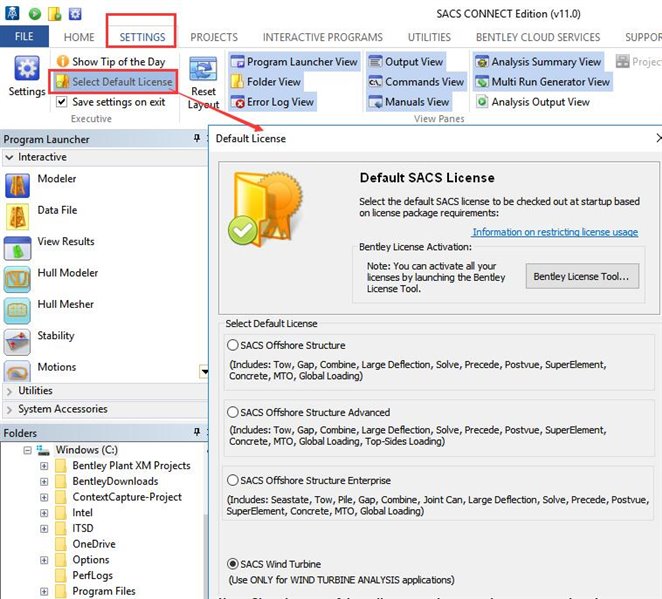
Task: Open the Settings gear icon in ribbon
Action: click(x=27, y=68)
